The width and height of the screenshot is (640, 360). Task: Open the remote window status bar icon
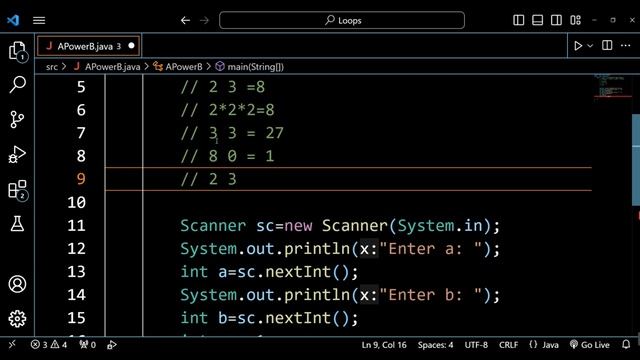(12, 344)
